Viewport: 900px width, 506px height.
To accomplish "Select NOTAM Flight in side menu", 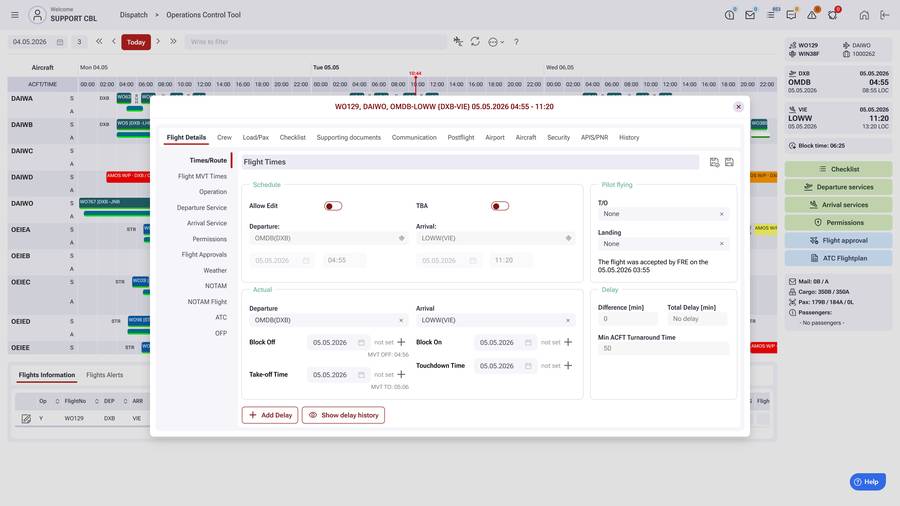I will (x=207, y=302).
